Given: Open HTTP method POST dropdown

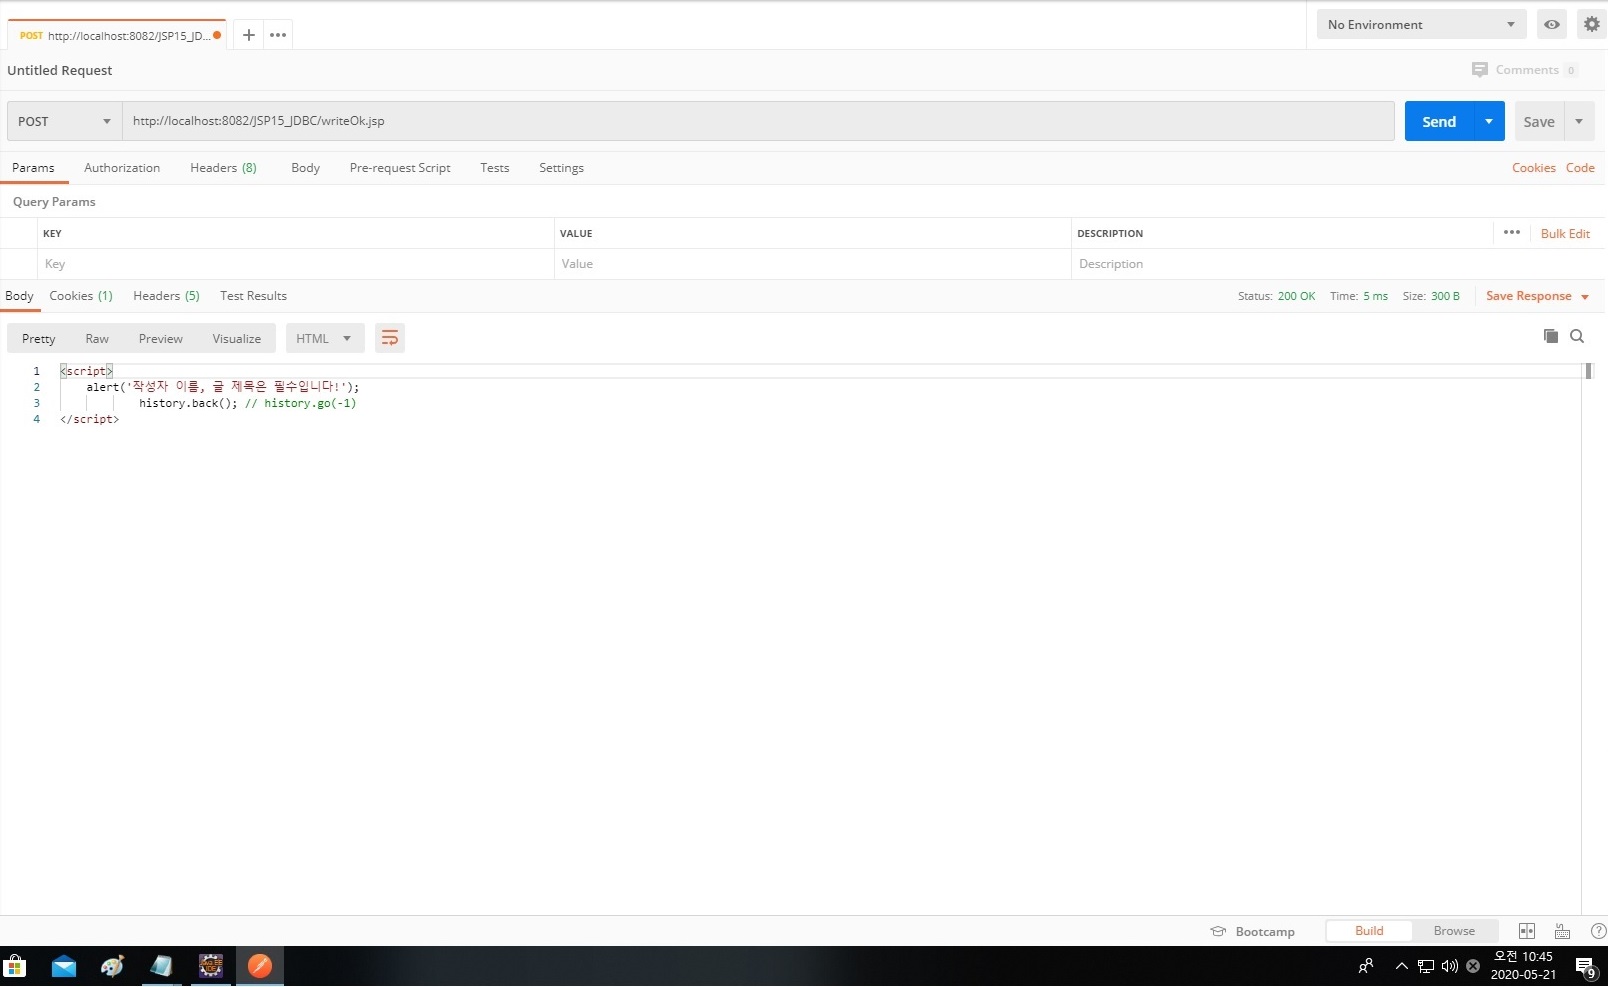Looking at the screenshot, I should 64,121.
